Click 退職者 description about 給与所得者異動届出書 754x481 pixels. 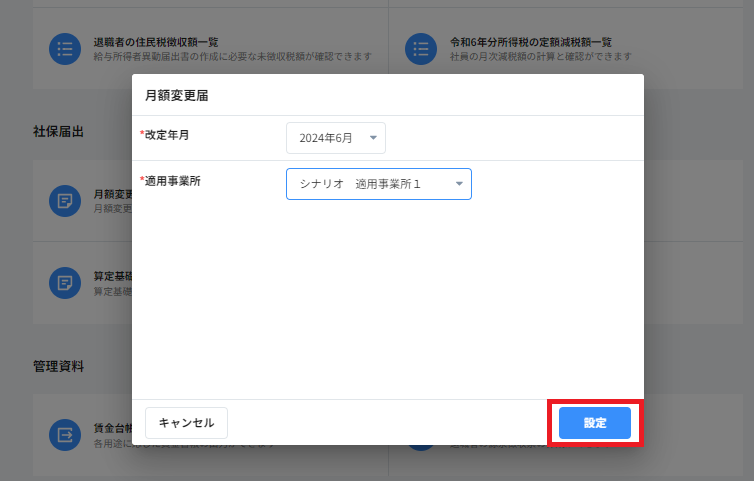(x=232, y=57)
